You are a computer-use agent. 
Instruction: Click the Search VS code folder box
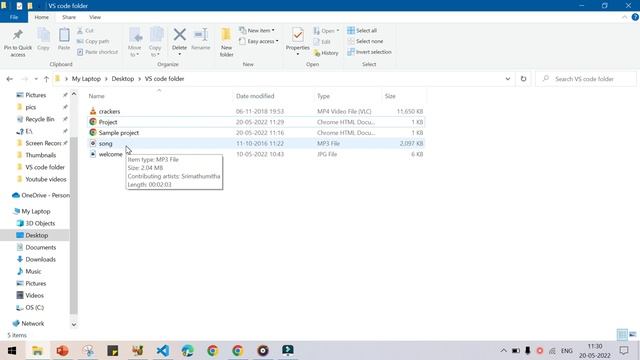(586, 79)
